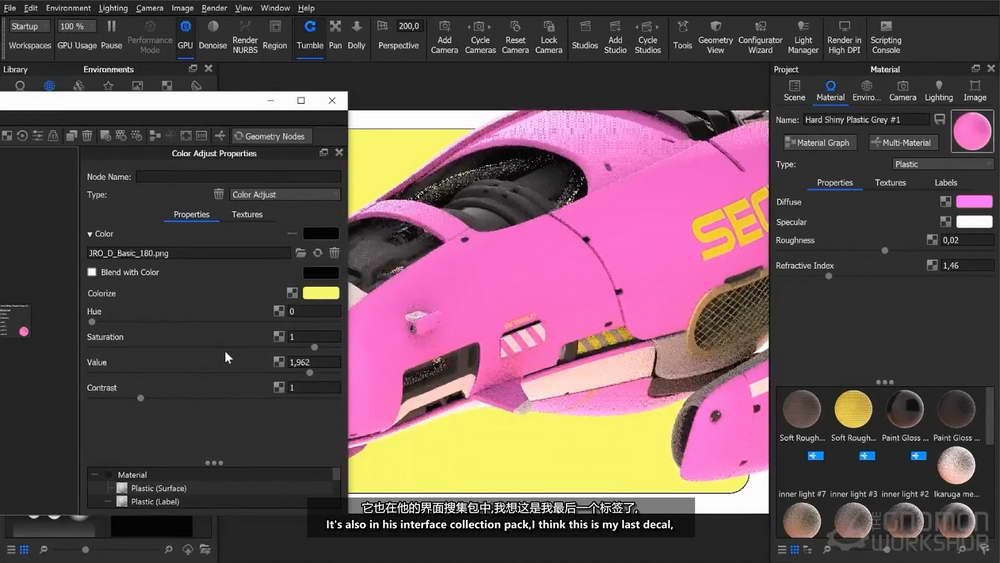The image size is (1000, 563).
Task: Load texture file via folder icon
Action: [300, 253]
